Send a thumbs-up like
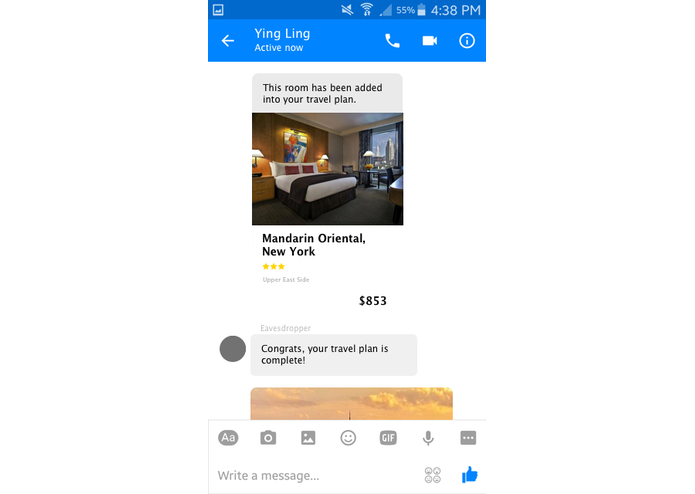Screen dimensions: 695x494 (469, 475)
